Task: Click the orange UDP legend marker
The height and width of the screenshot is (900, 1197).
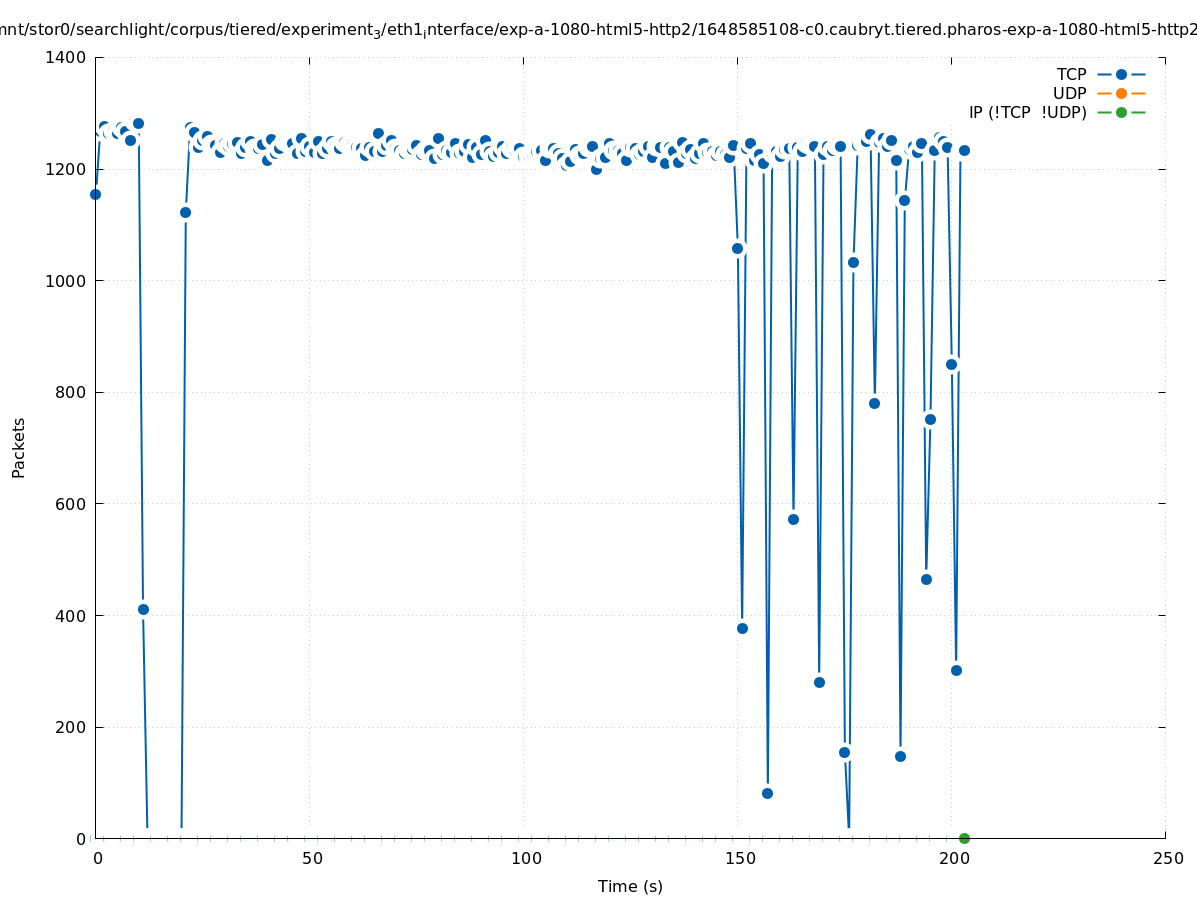Action: pos(1121,93)
